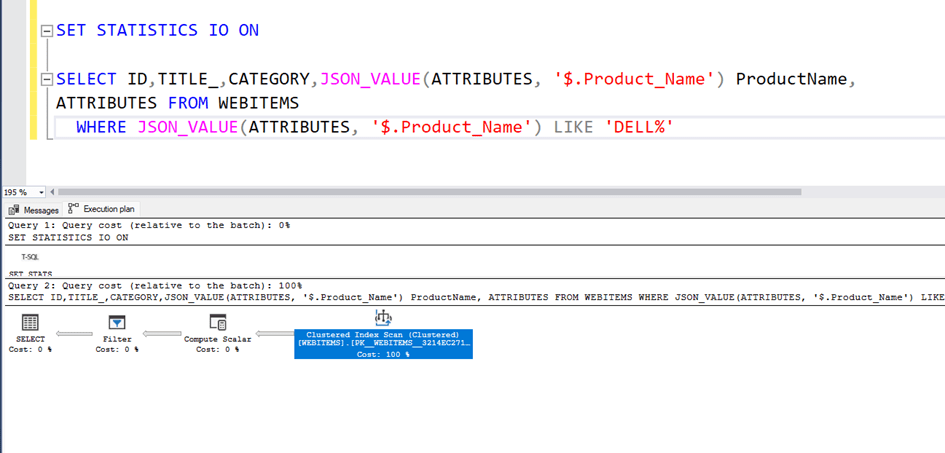Open the Execution plan tab

[x=102, y=209]
